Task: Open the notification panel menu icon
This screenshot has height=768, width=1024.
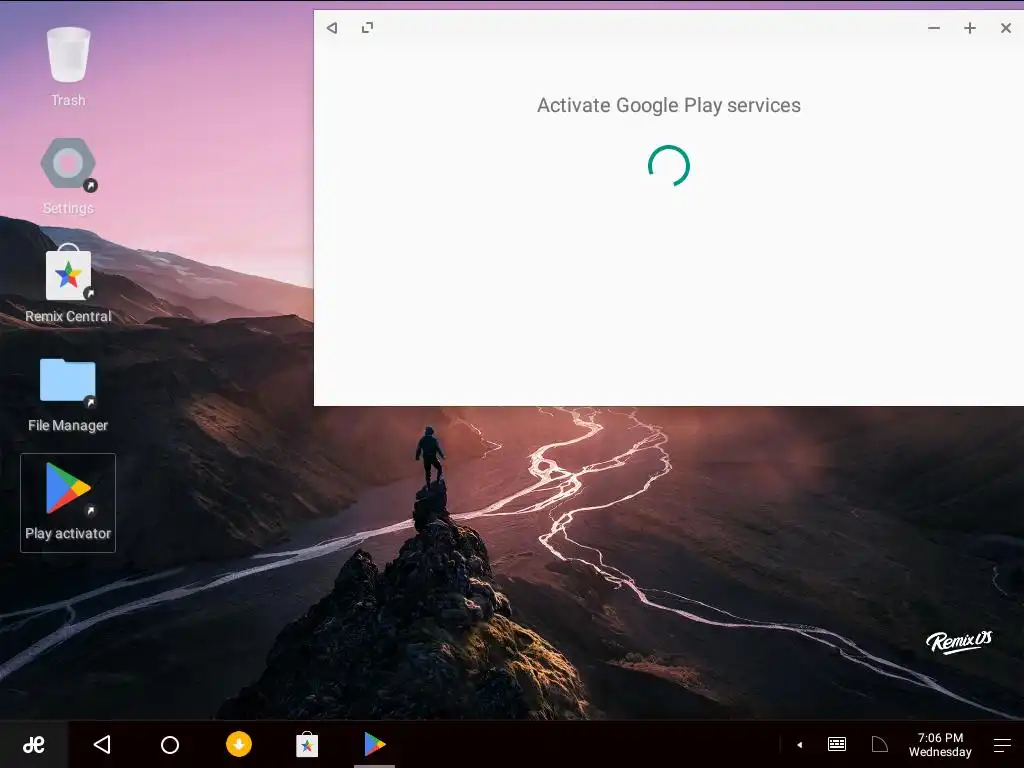Action: tap(1002, 744)
